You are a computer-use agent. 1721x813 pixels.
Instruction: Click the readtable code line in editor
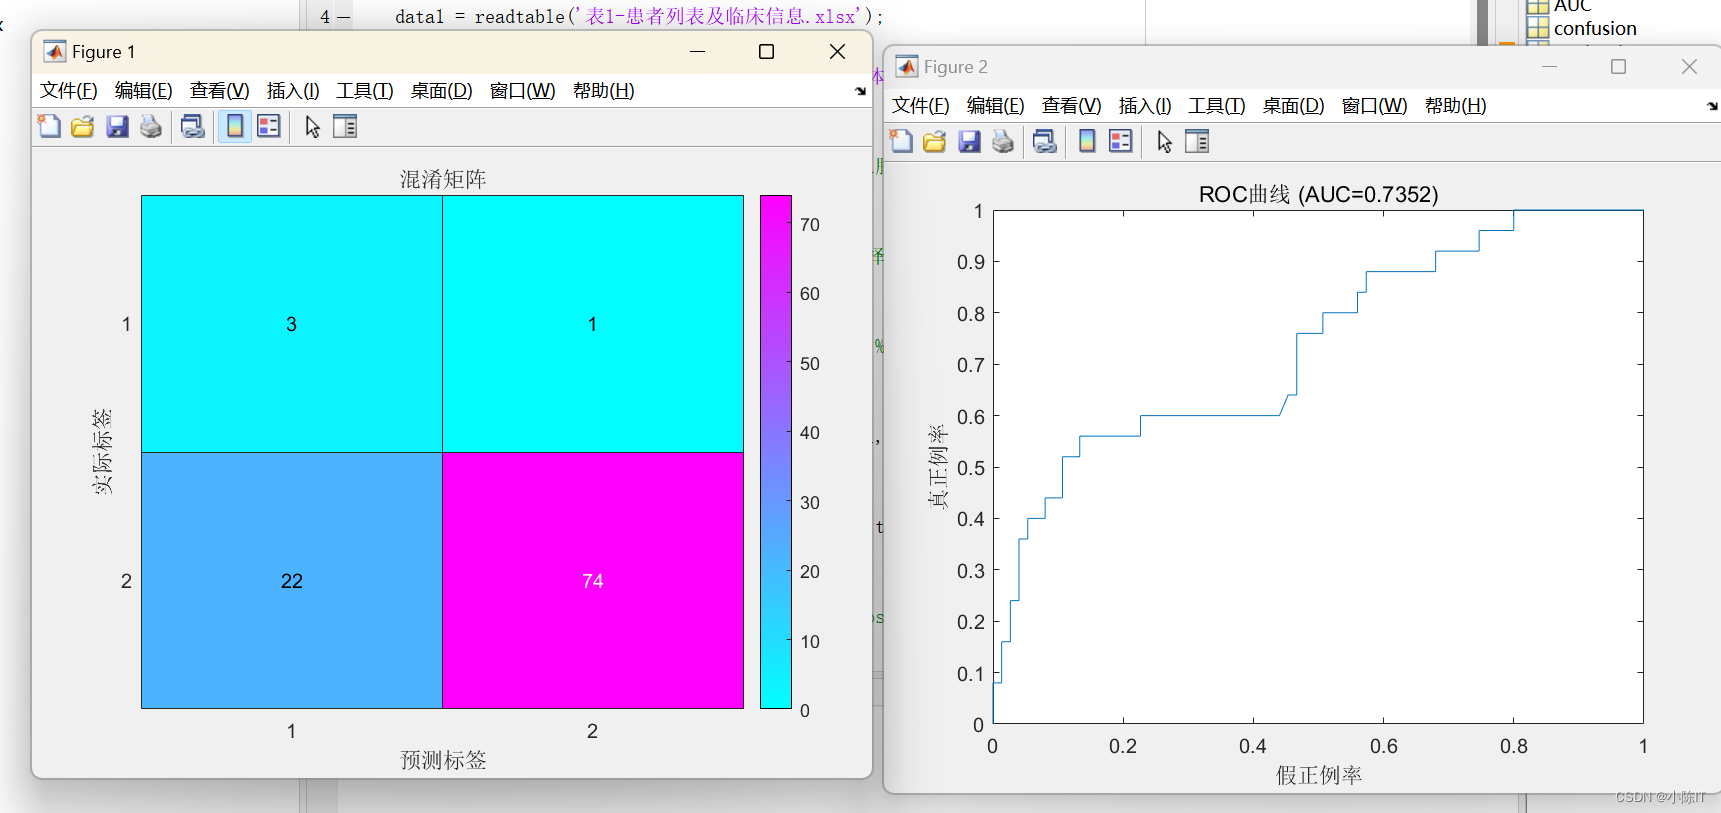[640, 16]
